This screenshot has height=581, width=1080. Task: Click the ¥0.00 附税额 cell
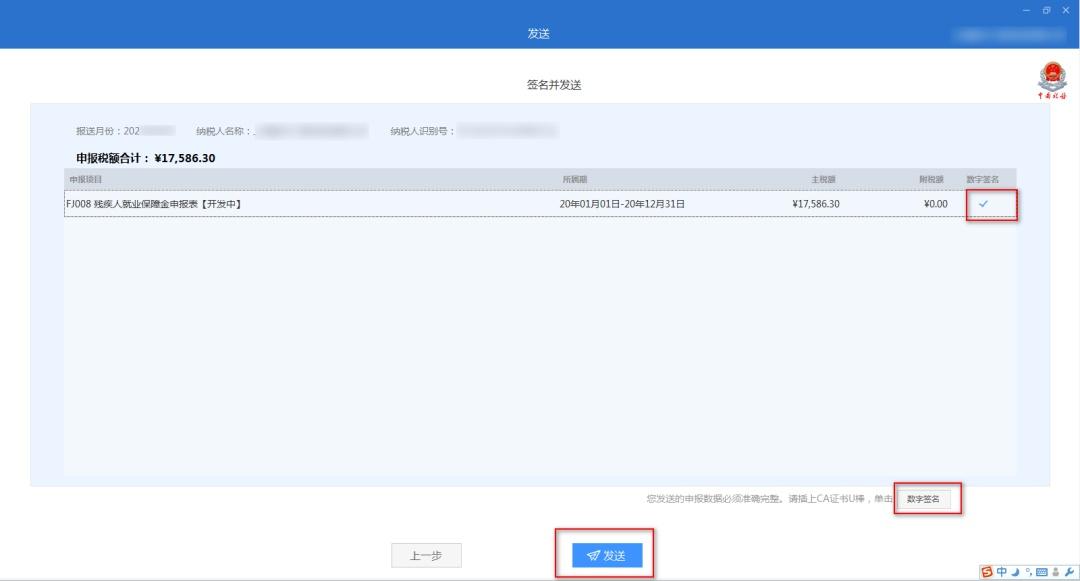[x=935, y=204]
